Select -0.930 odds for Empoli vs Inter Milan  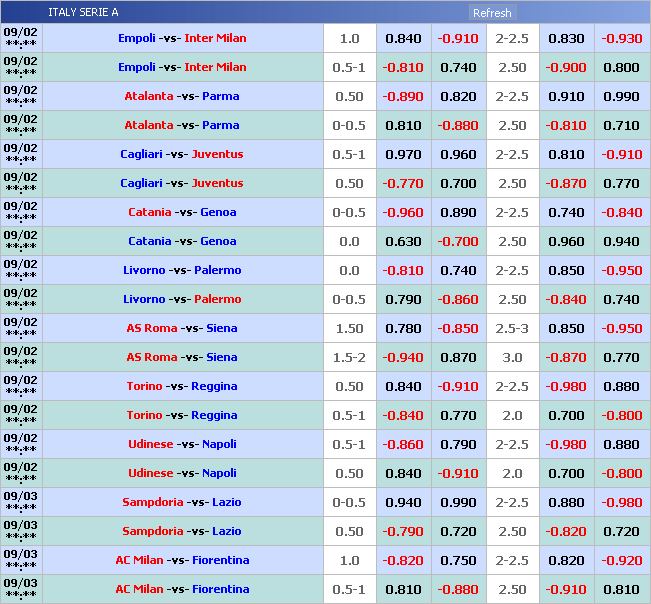click(621, 38)
